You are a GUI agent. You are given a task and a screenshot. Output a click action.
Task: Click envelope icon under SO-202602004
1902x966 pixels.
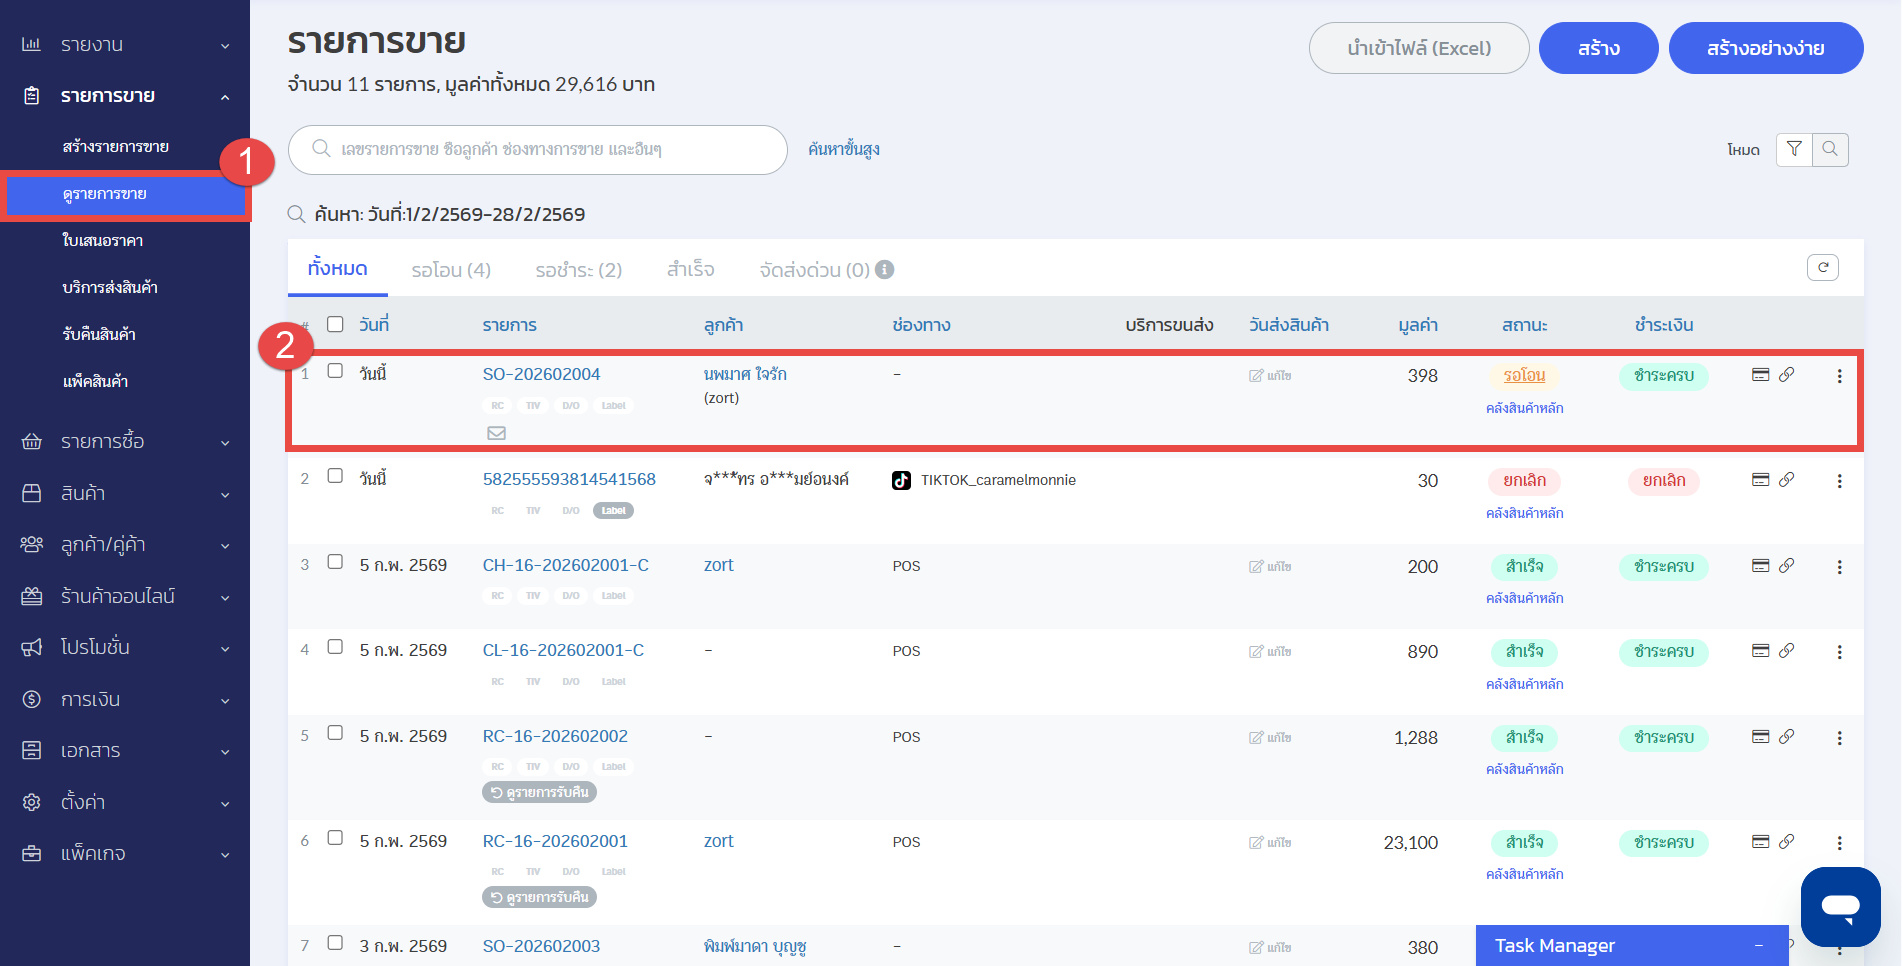[x=496, y=433]
